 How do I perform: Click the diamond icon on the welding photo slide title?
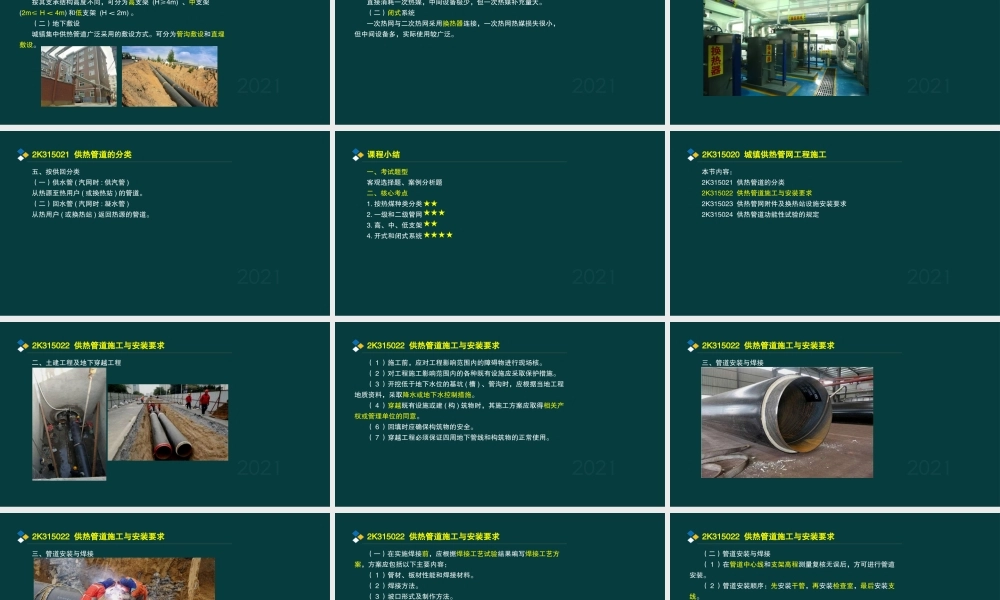[x=23, y=536]
